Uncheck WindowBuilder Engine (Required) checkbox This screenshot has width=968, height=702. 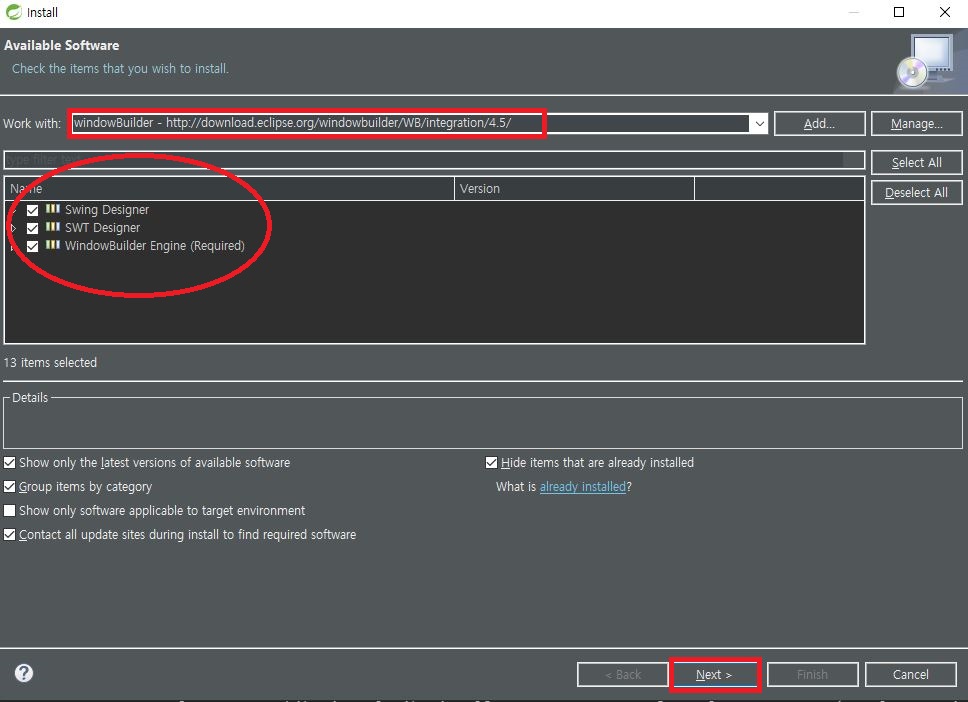33,246
